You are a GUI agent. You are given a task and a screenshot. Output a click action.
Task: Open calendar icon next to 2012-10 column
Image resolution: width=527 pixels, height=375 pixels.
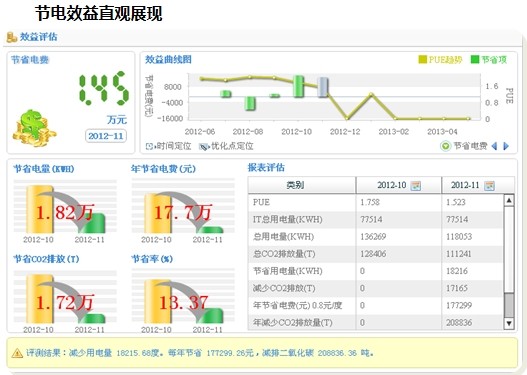(416, 185)
